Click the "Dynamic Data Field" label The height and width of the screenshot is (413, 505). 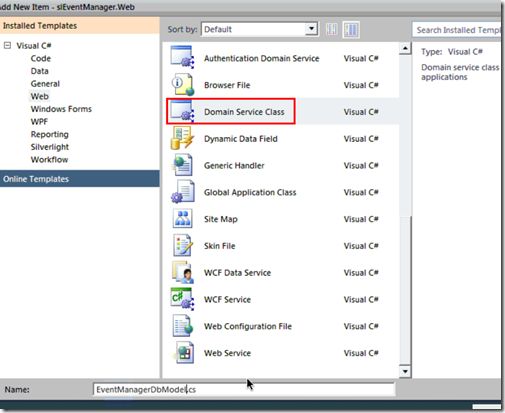point(241,139)
